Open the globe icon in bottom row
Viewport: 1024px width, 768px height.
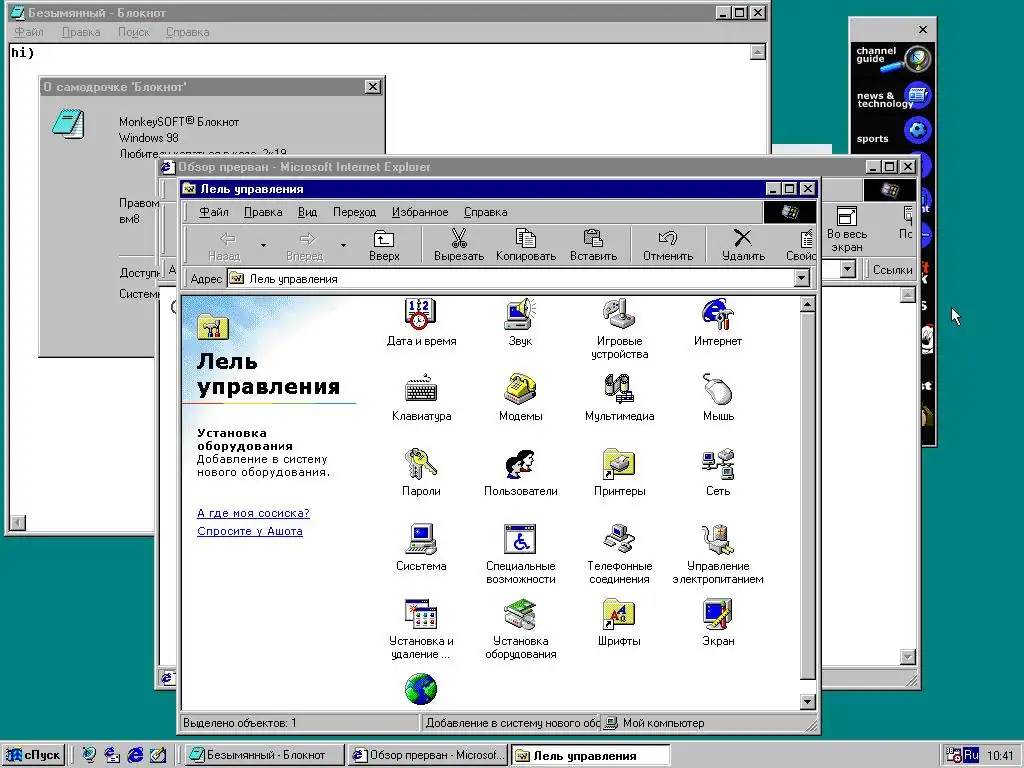pyautogui.click(x=421, y=689)
